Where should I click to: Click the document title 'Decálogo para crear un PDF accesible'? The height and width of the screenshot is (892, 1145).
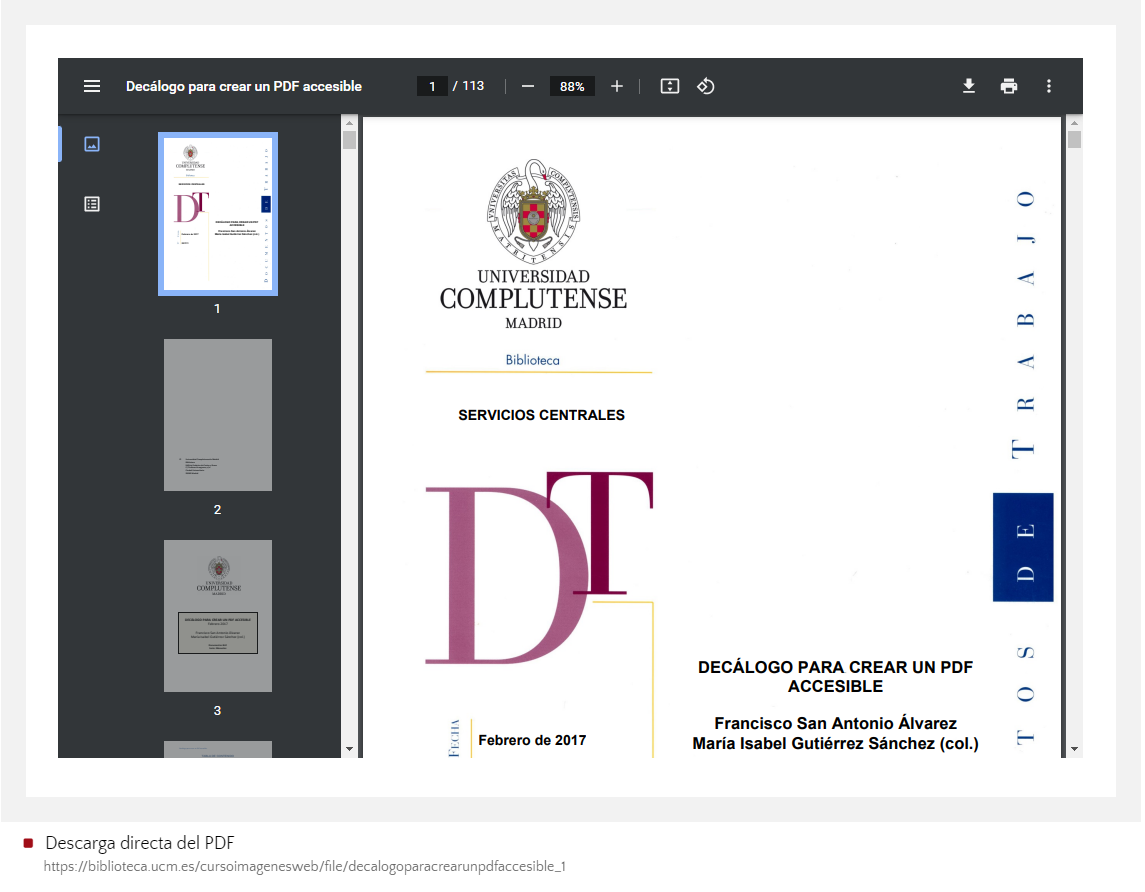pos(244,86)
